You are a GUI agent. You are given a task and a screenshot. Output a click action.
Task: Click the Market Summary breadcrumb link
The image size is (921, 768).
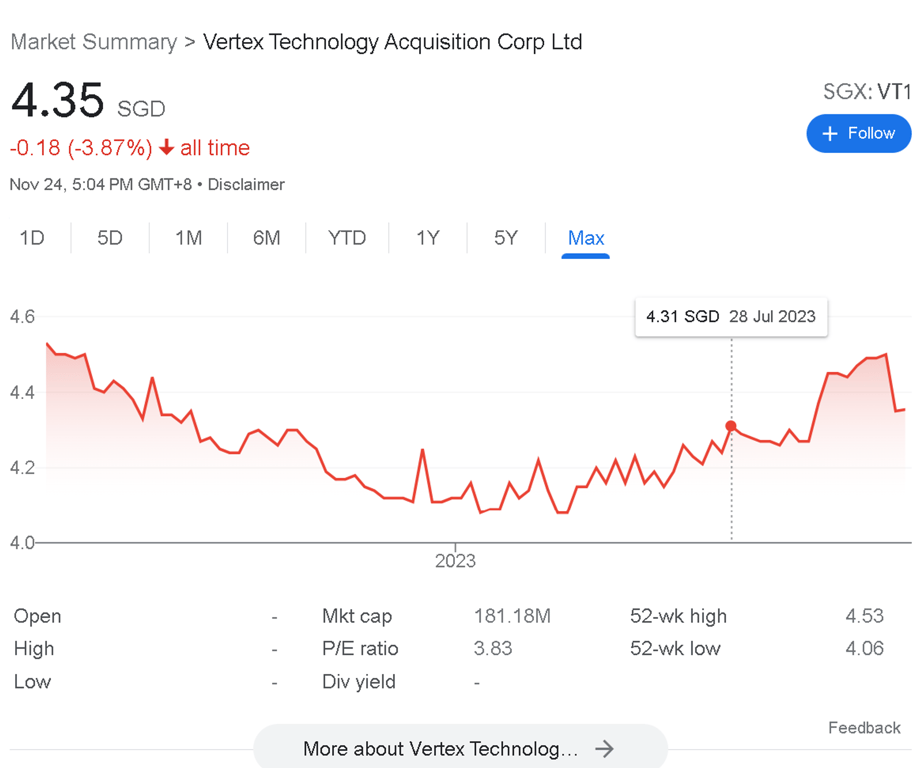point(93,42)
